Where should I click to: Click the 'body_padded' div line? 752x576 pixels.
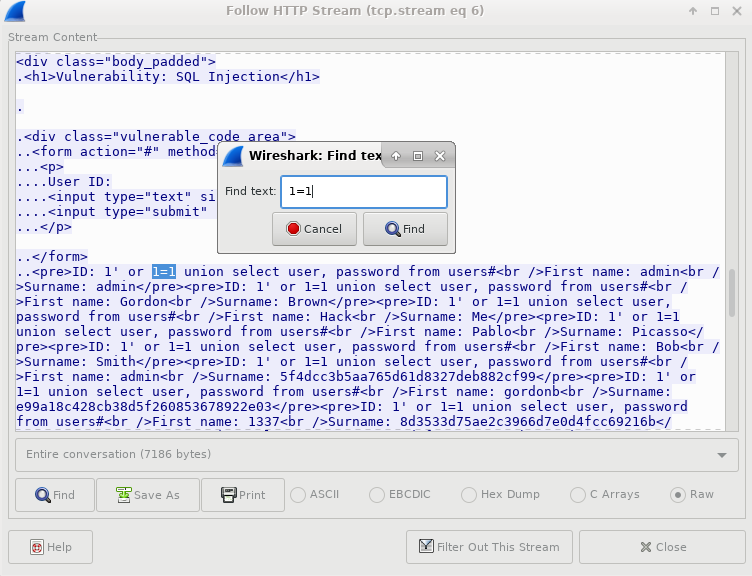coord(116,61)
